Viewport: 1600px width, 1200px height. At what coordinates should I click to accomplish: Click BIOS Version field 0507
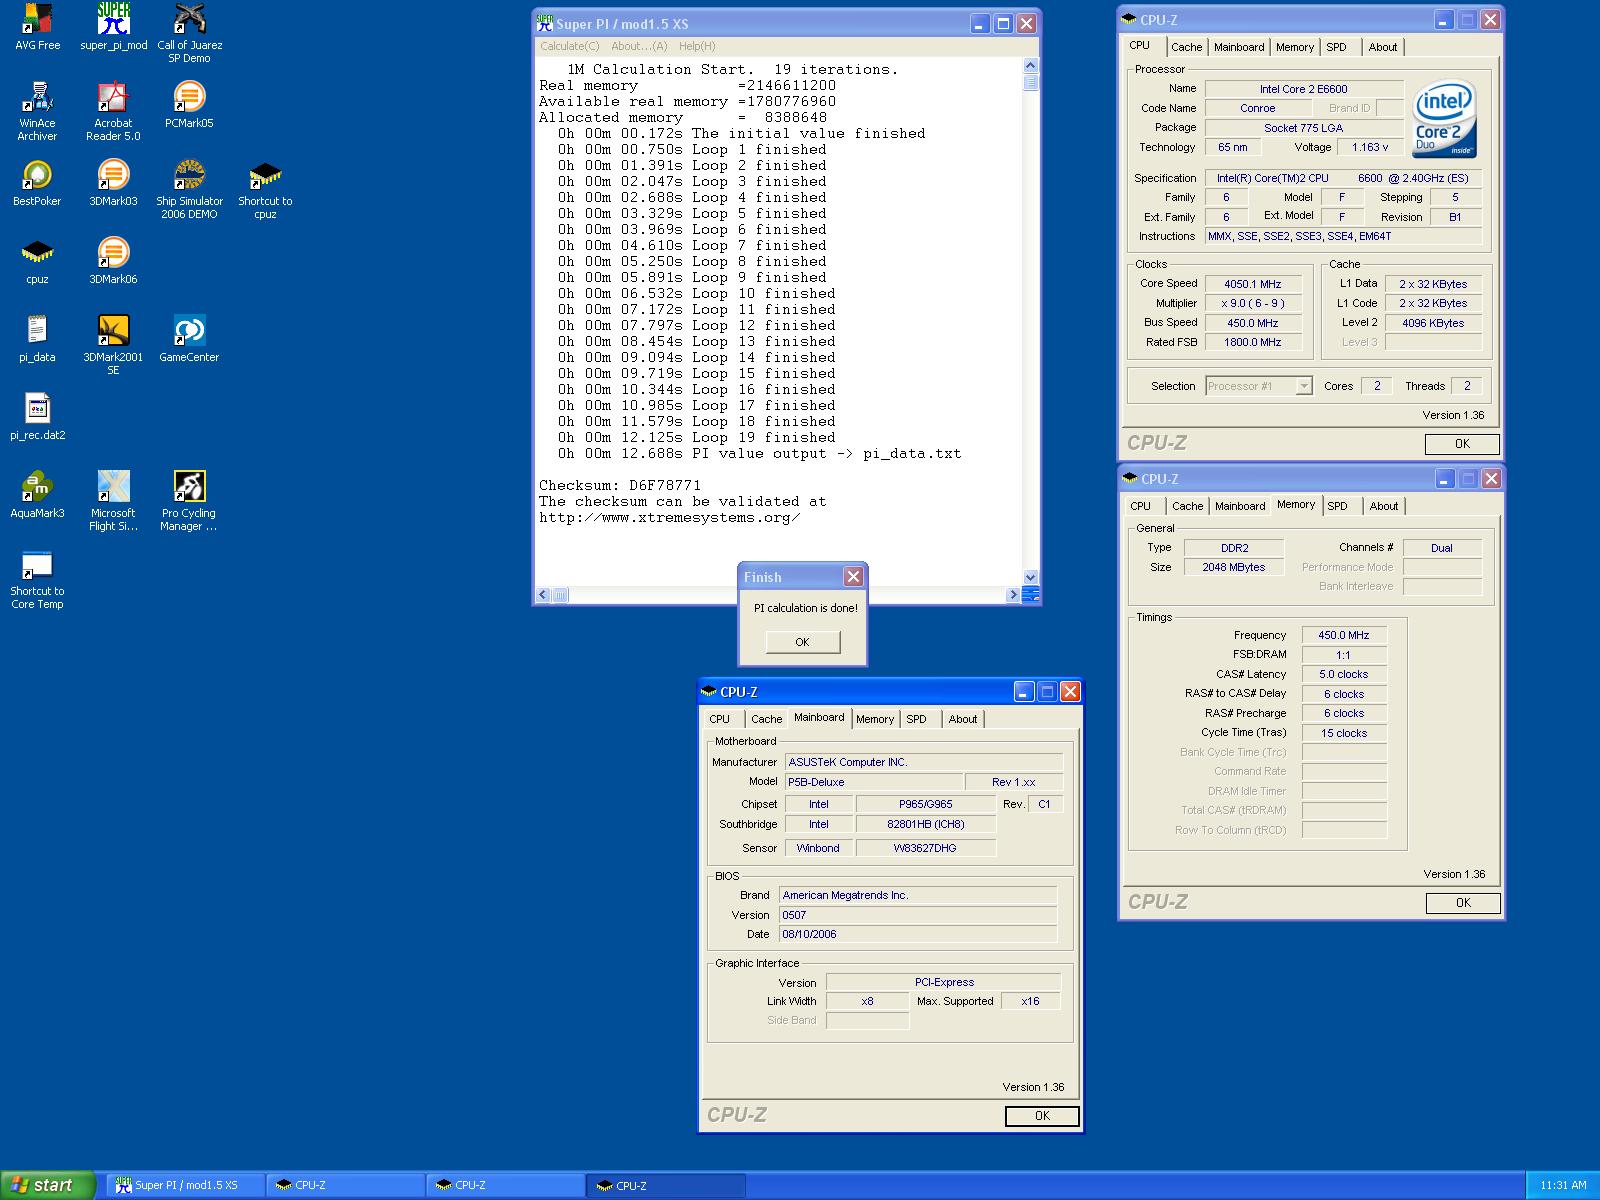[918, 915]
